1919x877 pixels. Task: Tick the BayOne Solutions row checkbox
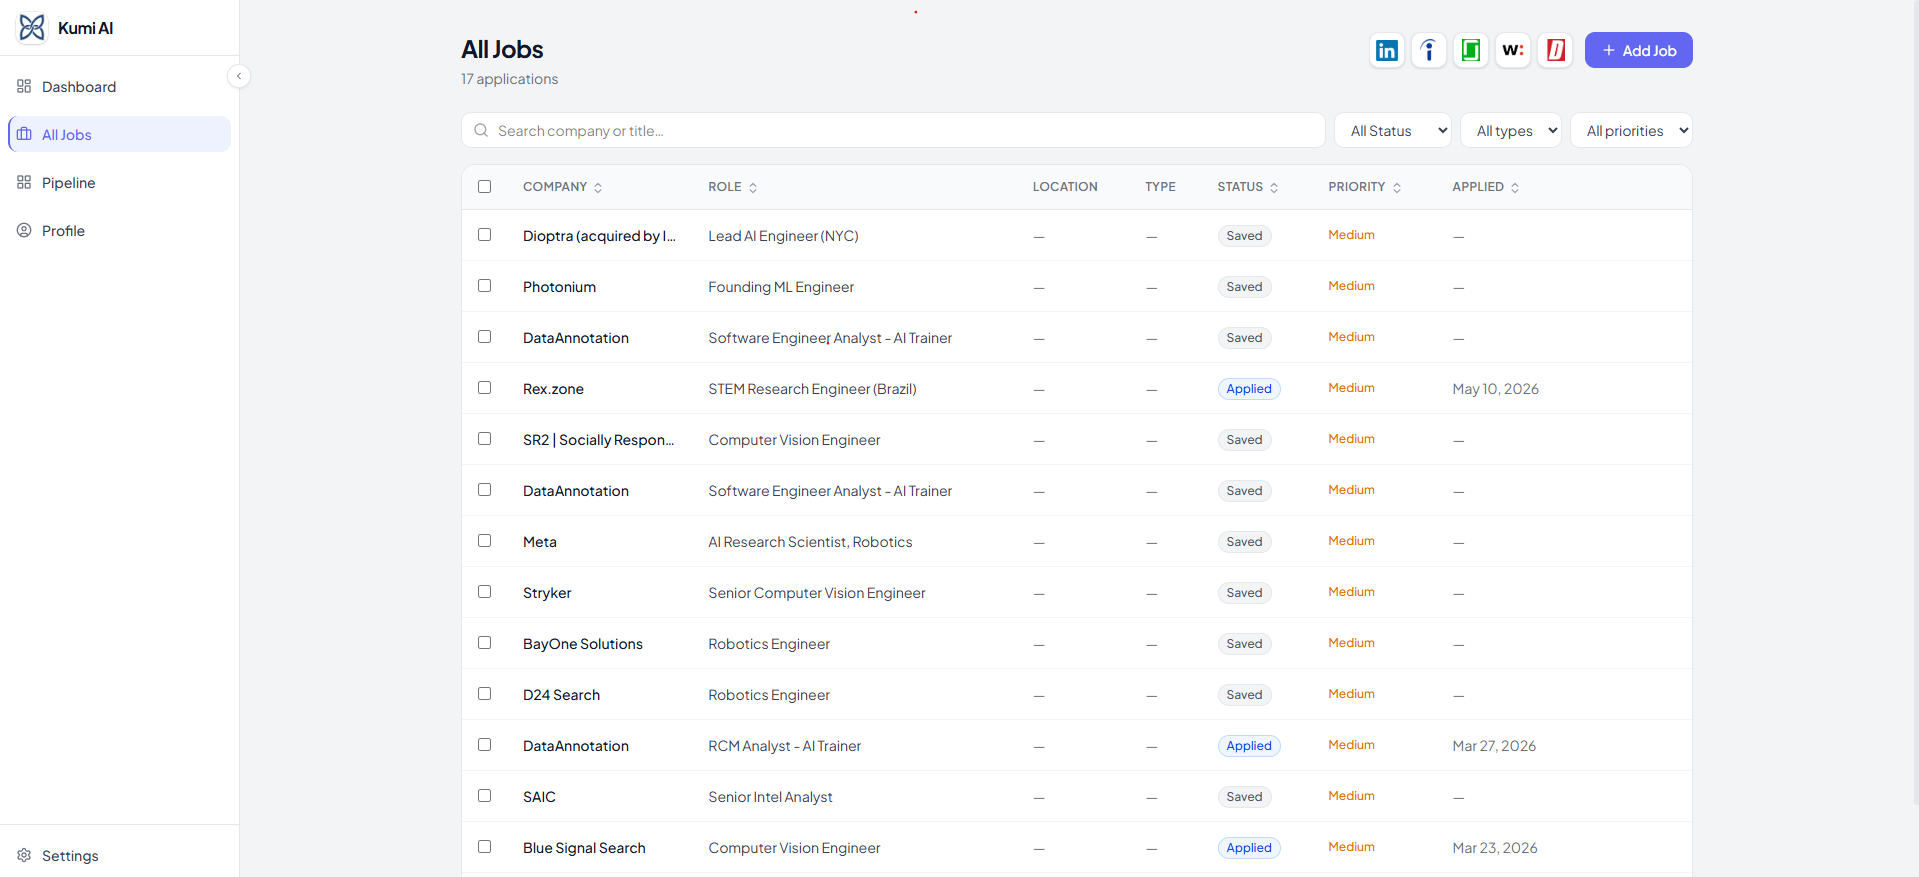click(x=485, y=643)
